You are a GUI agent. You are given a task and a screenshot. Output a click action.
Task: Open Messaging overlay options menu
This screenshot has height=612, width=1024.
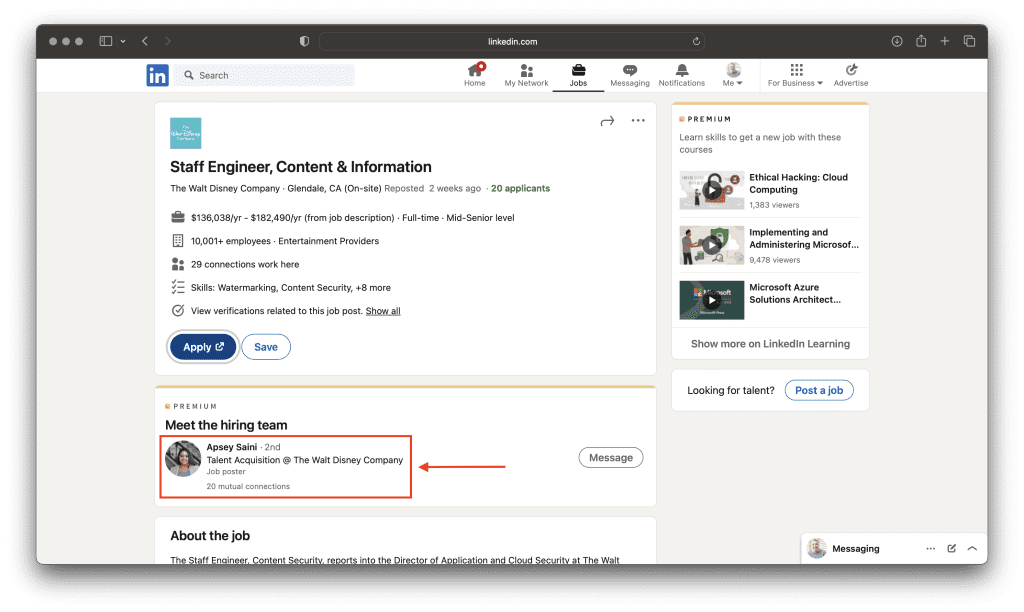pos(931,549)
